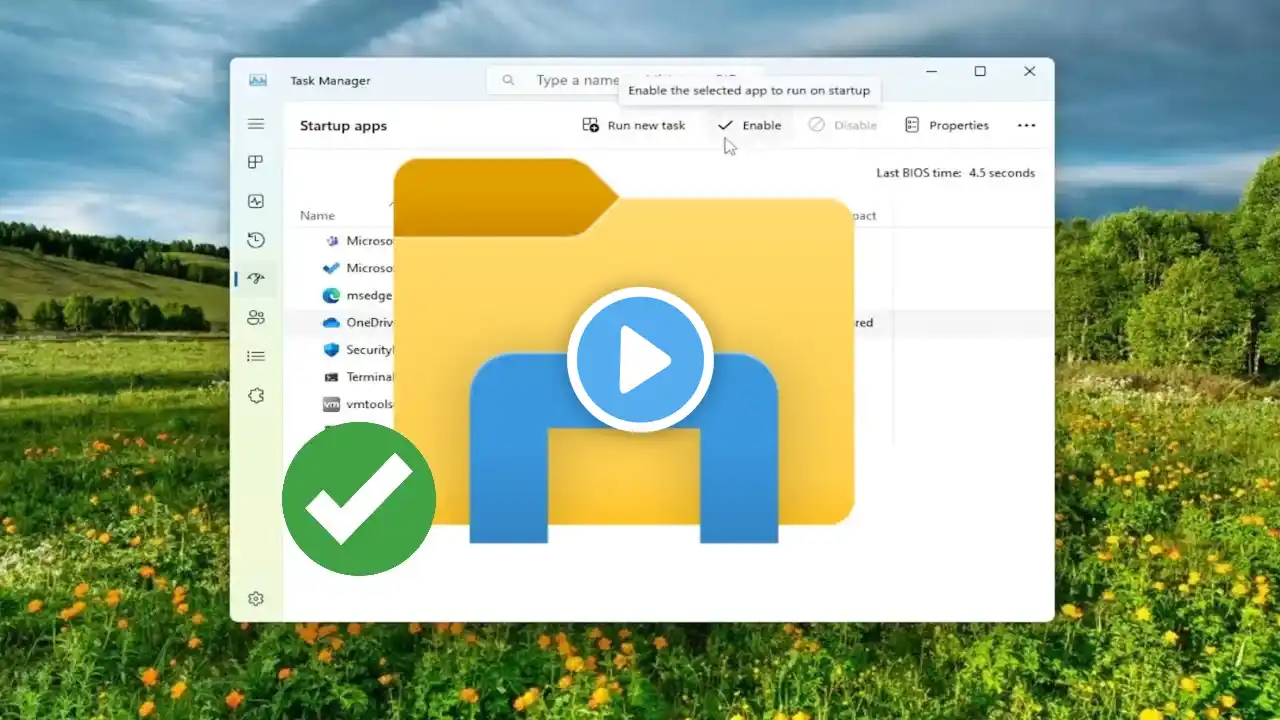Open the Performance page icon

(x=256, y=201)
